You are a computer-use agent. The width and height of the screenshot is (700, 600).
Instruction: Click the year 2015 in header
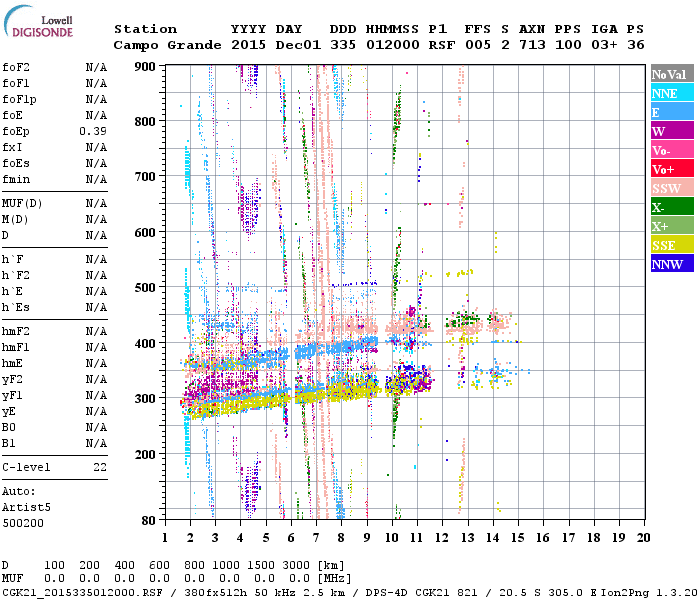click(x=248, y=45)
